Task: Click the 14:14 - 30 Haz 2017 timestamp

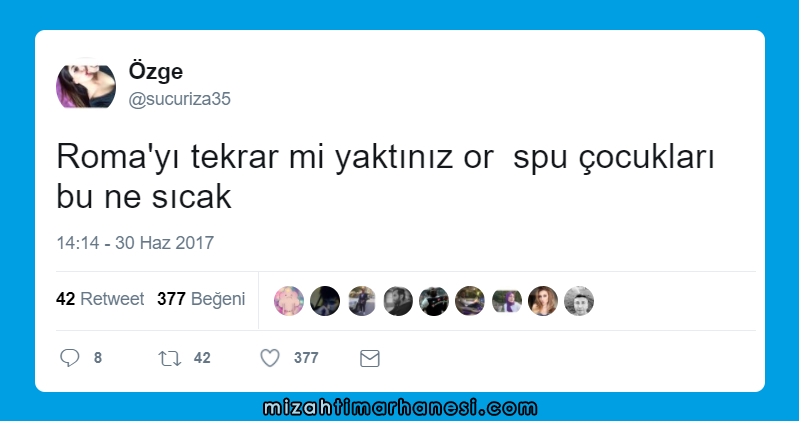Action: point(135,243)
